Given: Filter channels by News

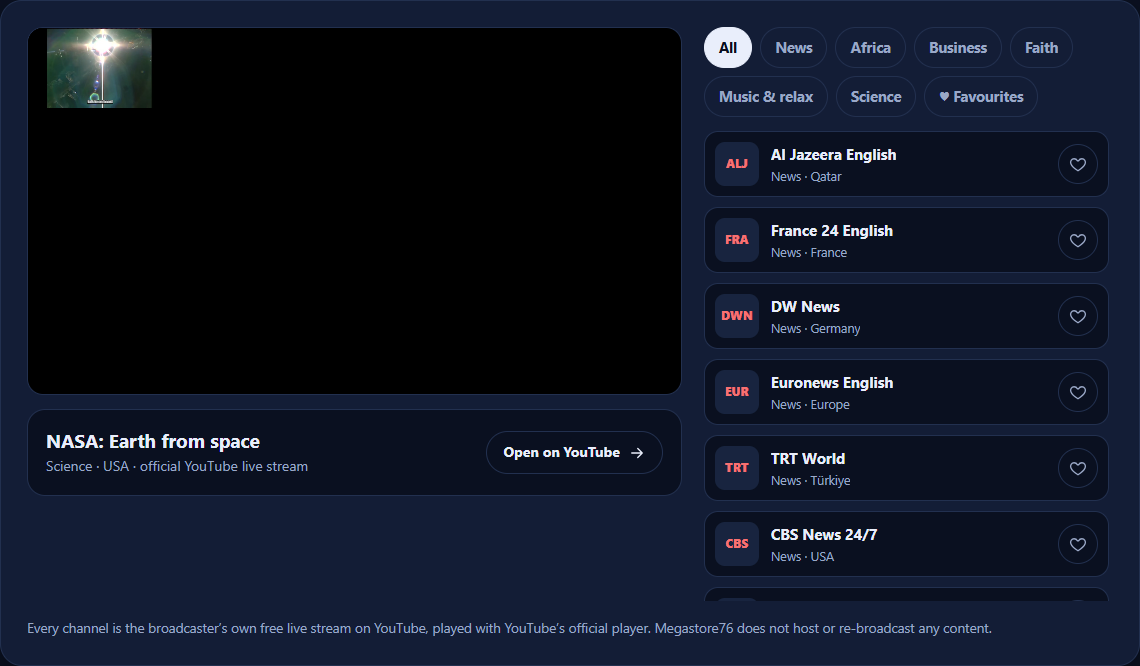Looking at the screenshot, I should (x=793, y=48).
